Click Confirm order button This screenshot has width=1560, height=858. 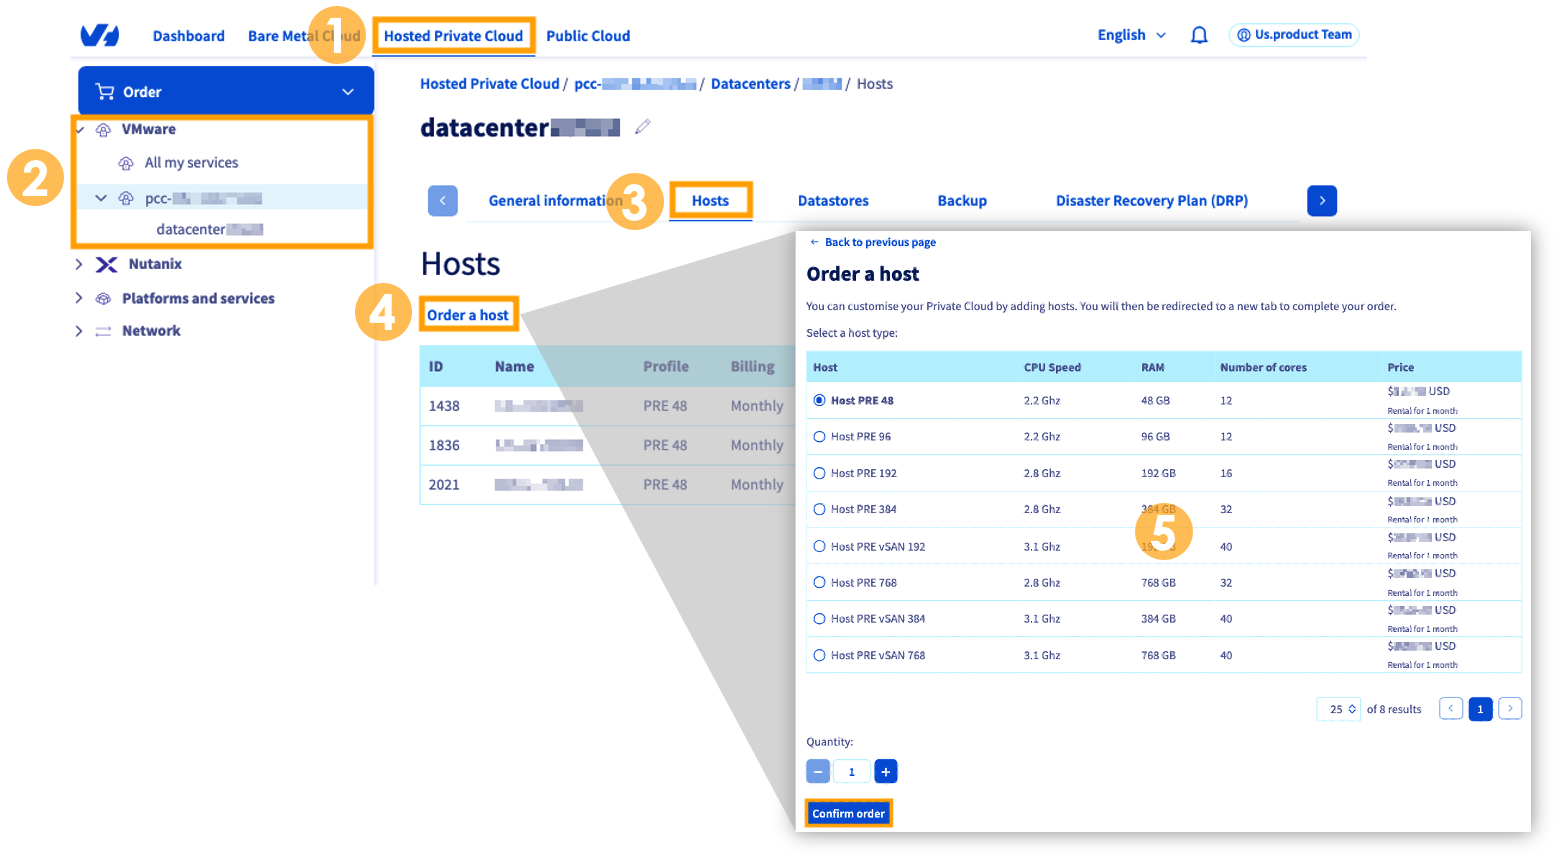point(848,814)
